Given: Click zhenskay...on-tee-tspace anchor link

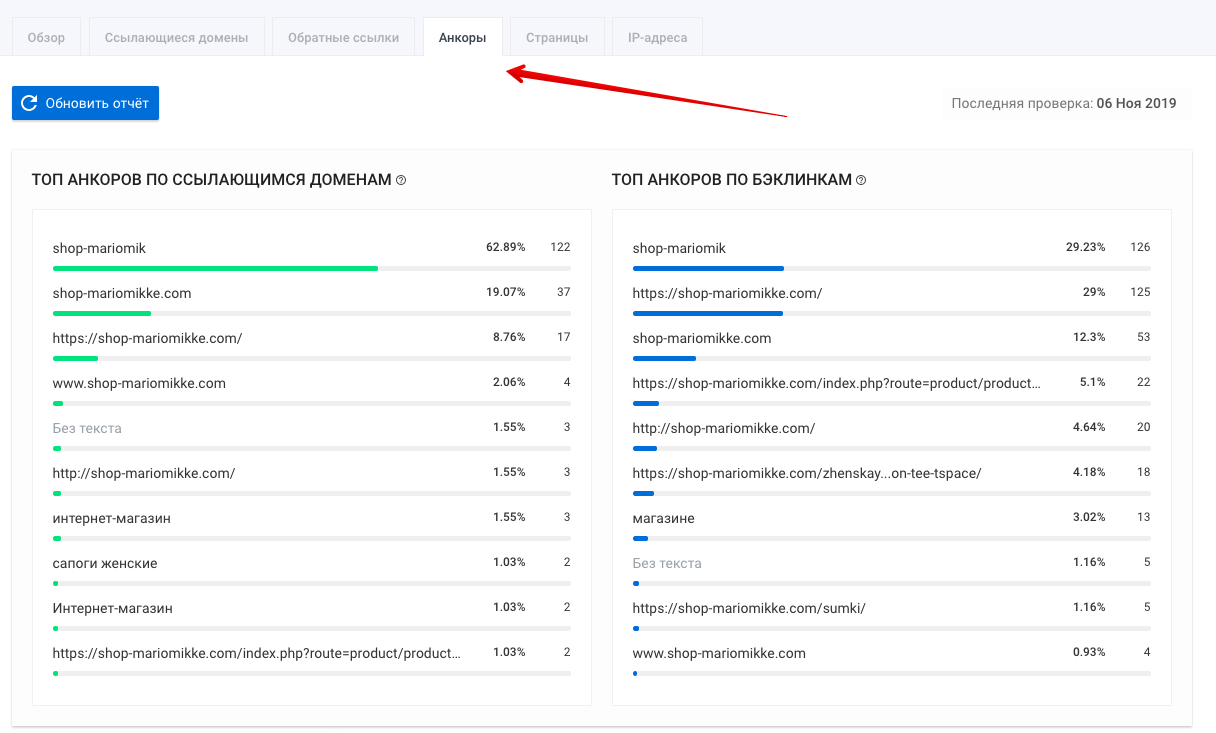Looking at the screenshot, I should [807, 473].
